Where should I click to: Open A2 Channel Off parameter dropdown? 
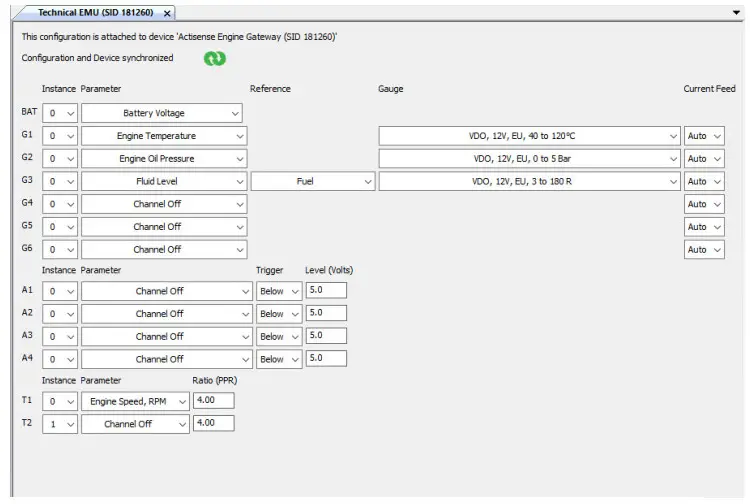coord(167,314)
